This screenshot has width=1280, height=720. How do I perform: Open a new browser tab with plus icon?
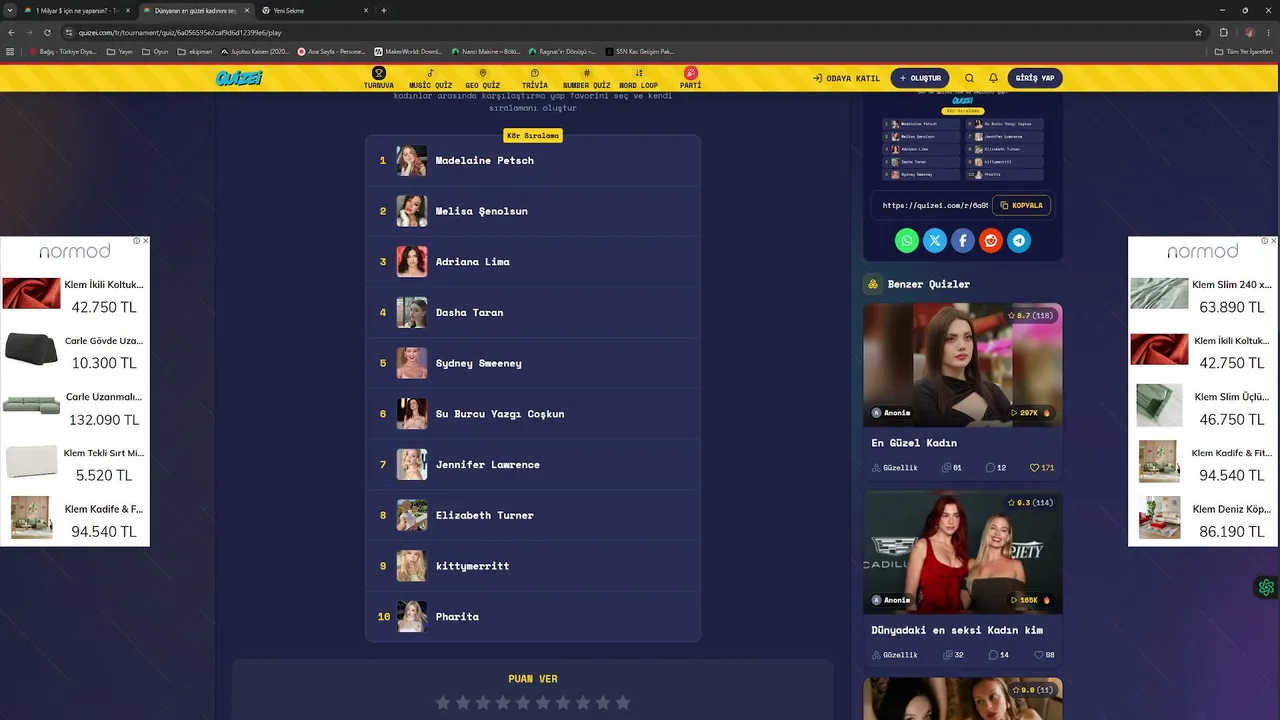[x=384, y=10]
